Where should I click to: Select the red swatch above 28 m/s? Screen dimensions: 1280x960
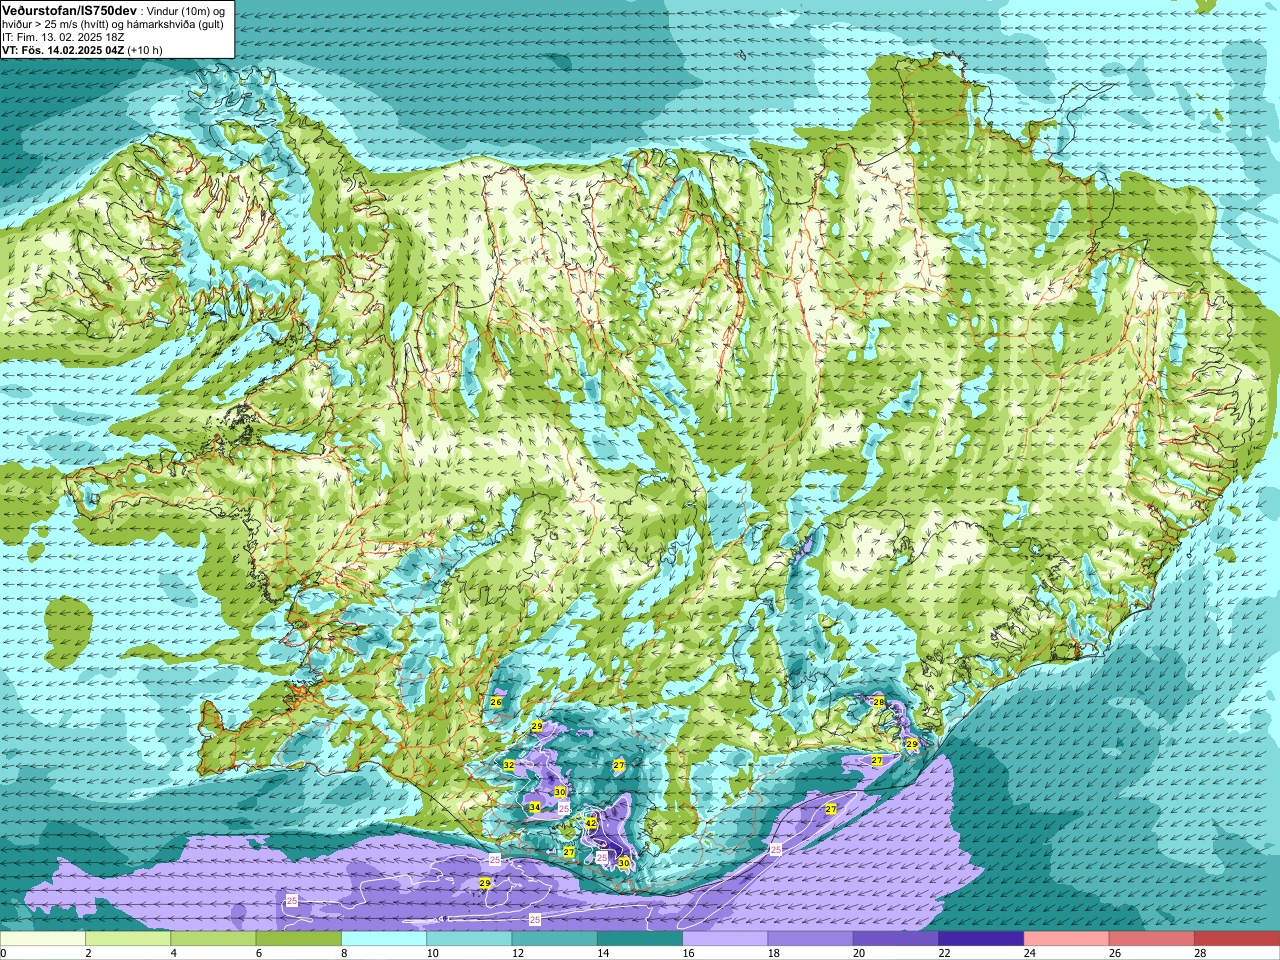pos(1237,939)
